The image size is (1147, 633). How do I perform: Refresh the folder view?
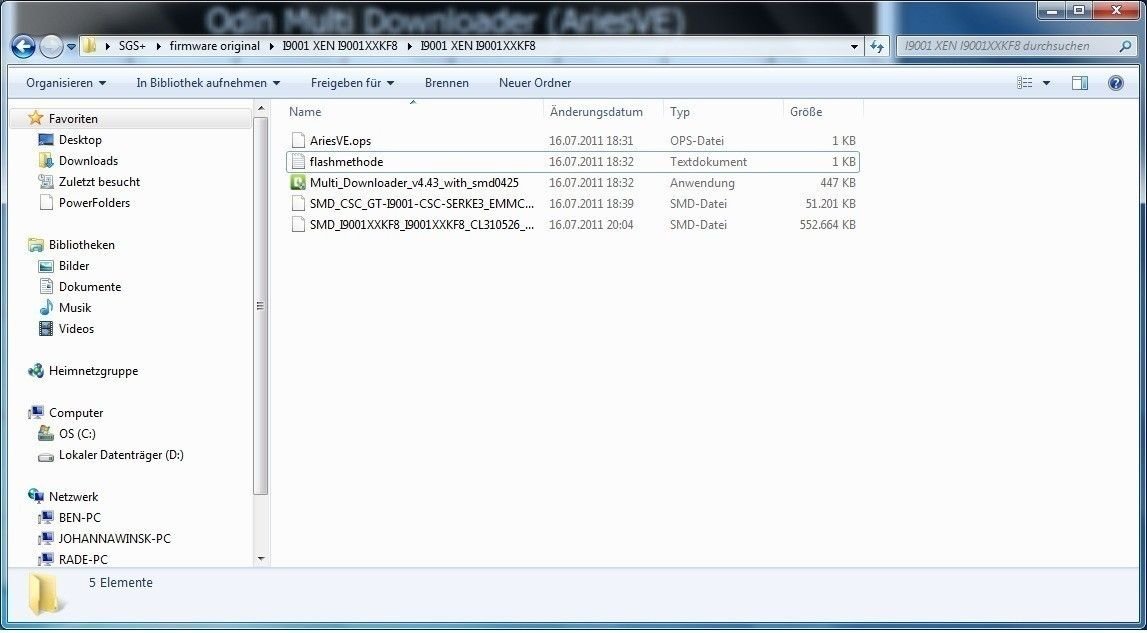pos(876,47)
